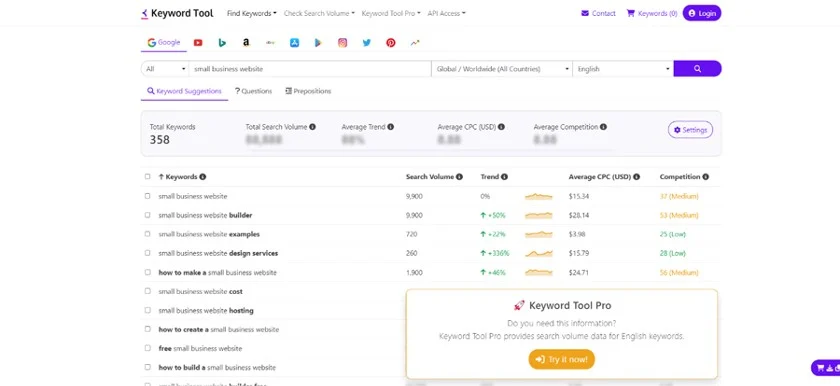Click the +336% trend value

click(x=495, y=253)
